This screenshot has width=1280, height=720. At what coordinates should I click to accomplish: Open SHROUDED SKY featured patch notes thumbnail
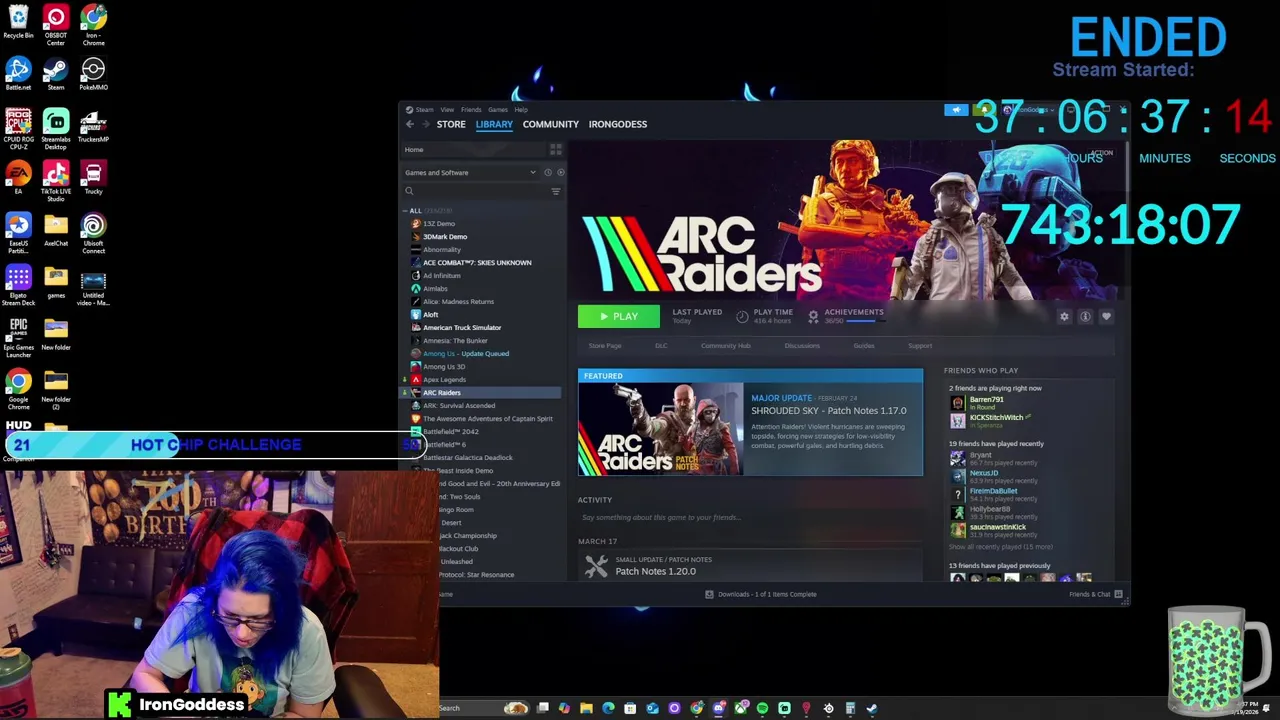click(x=661, y=430)
